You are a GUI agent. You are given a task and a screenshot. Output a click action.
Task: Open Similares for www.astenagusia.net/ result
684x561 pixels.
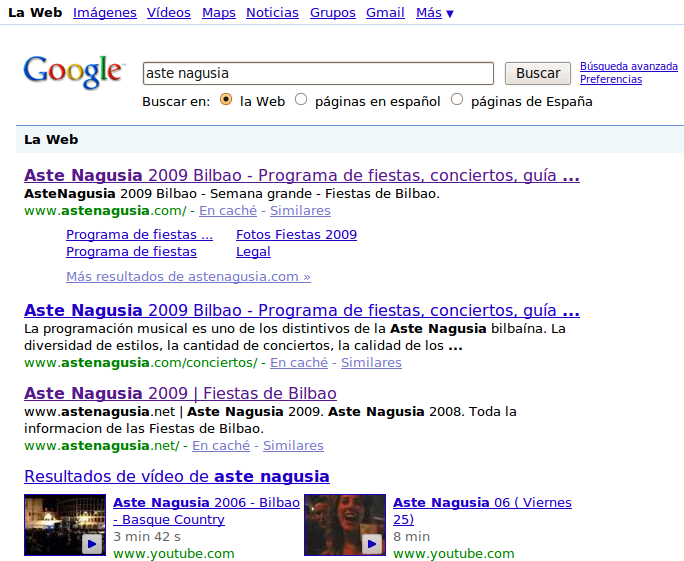[293, 445]
